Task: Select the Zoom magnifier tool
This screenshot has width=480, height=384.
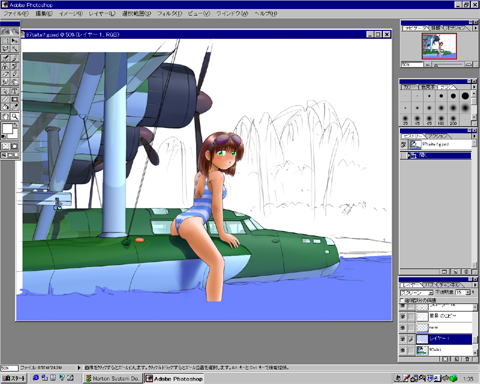Action: 15,116
